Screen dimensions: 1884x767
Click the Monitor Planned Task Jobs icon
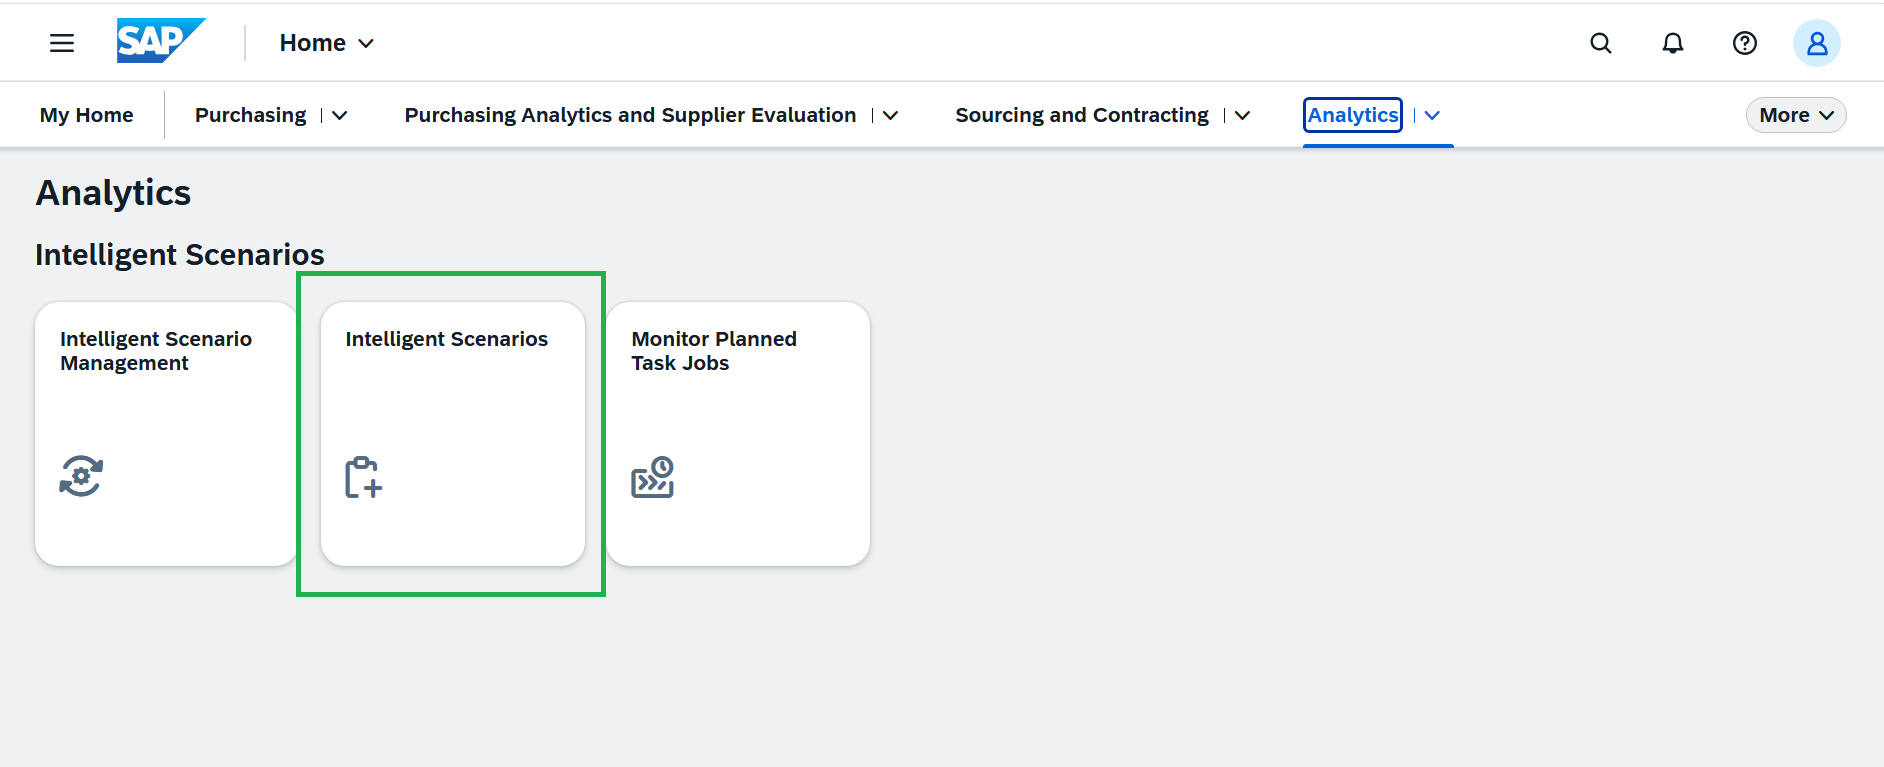[x=653, y=477]
